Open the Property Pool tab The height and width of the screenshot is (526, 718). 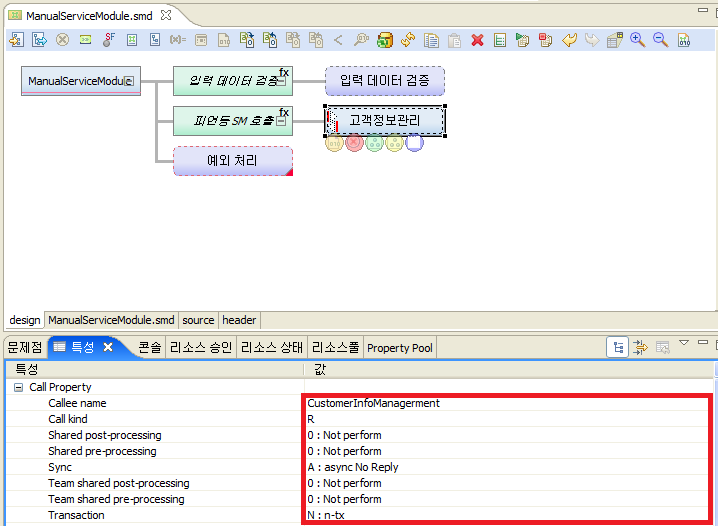point(400,348)
